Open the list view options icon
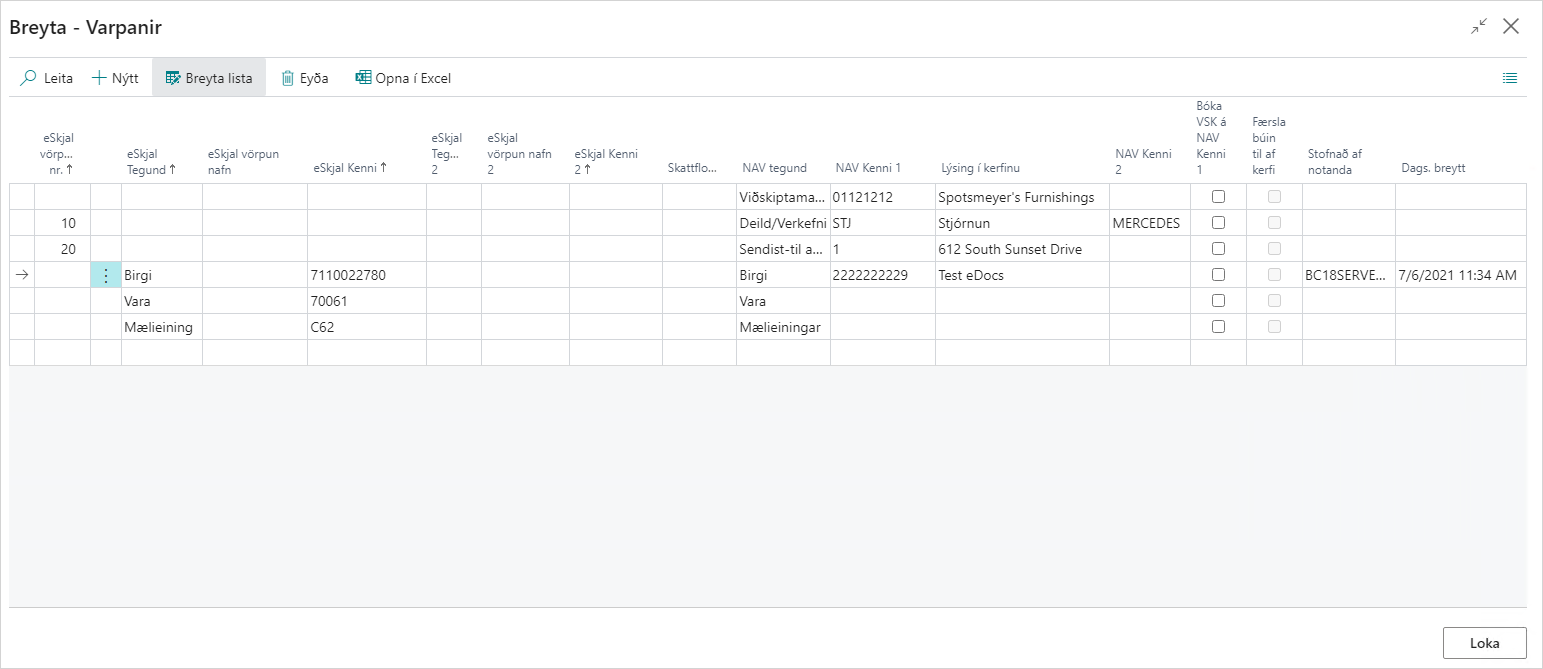This screenshot has height=669, width=1543. pyautogui.click(x=1510, y=78)
